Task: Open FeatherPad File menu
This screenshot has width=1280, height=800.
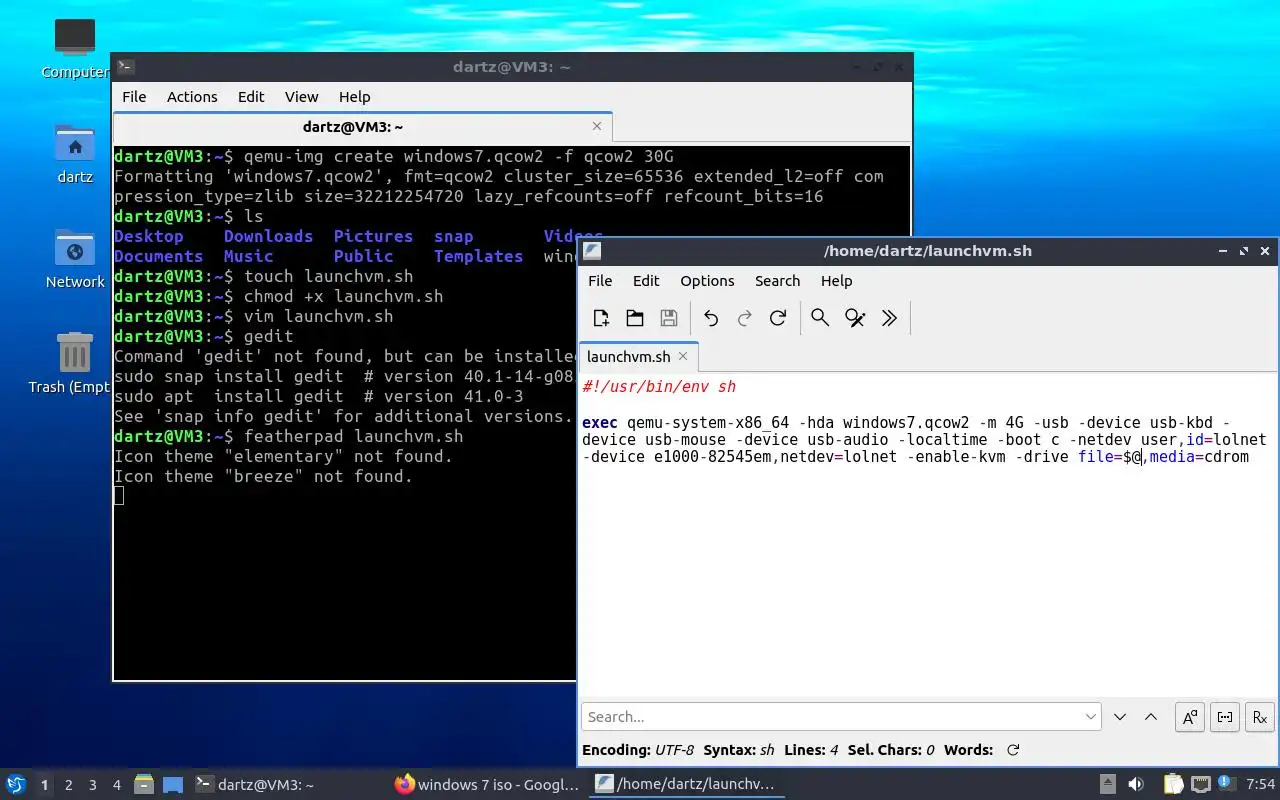Action: [600, 281]
